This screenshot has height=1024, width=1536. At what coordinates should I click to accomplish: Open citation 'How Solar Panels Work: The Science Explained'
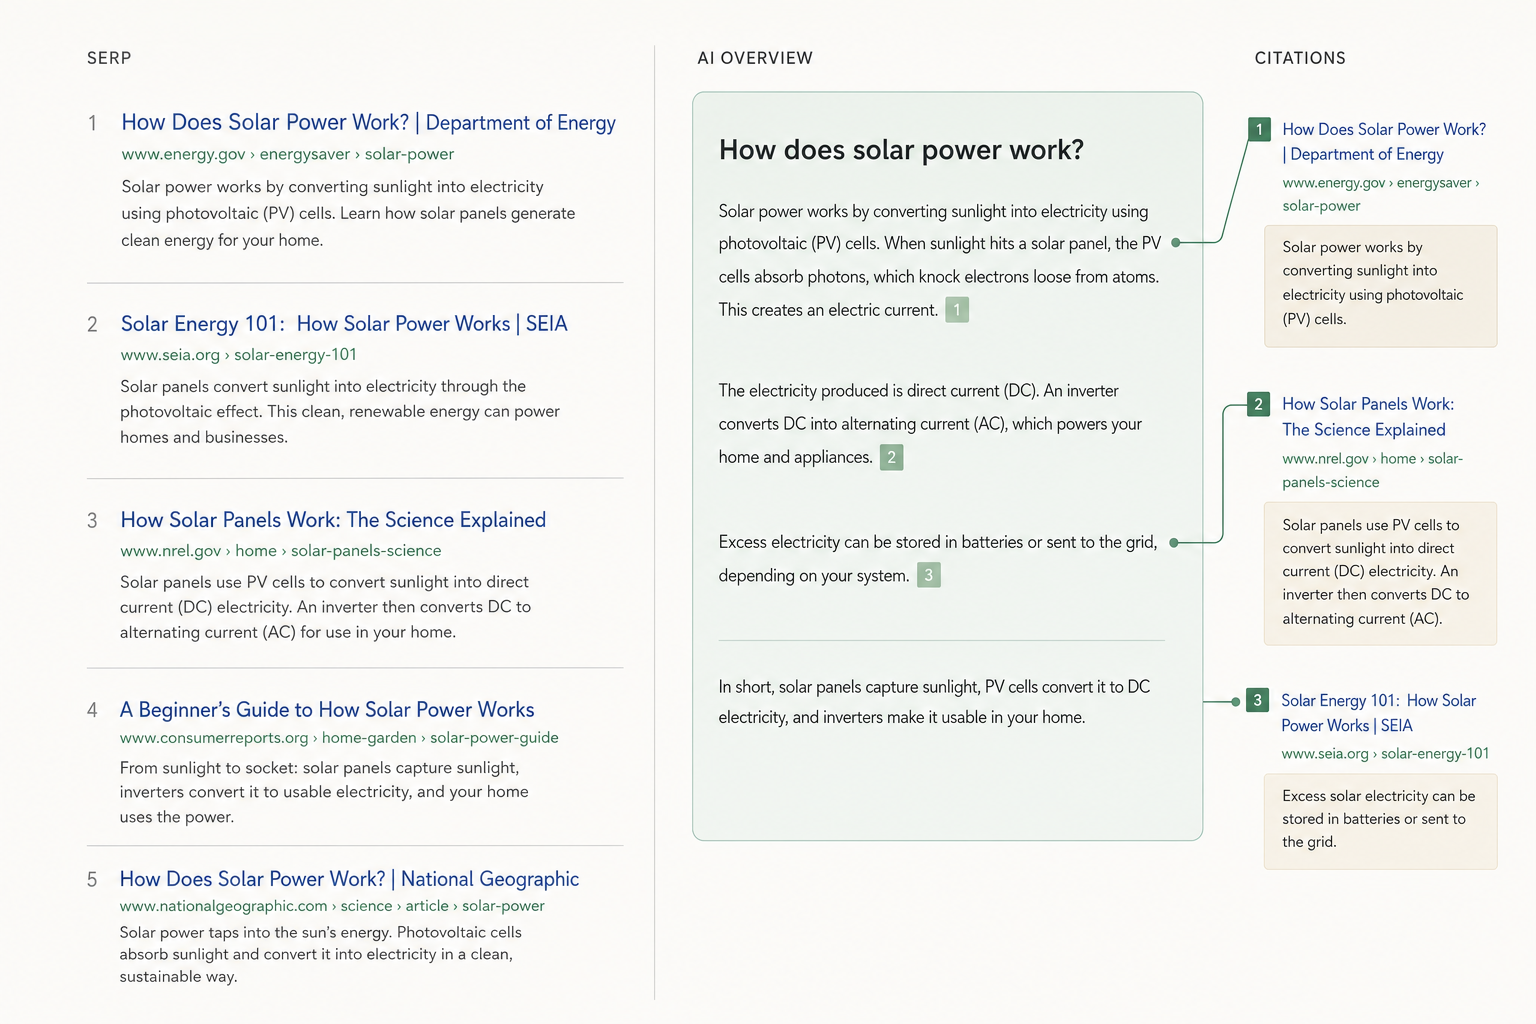point(1368,417)
